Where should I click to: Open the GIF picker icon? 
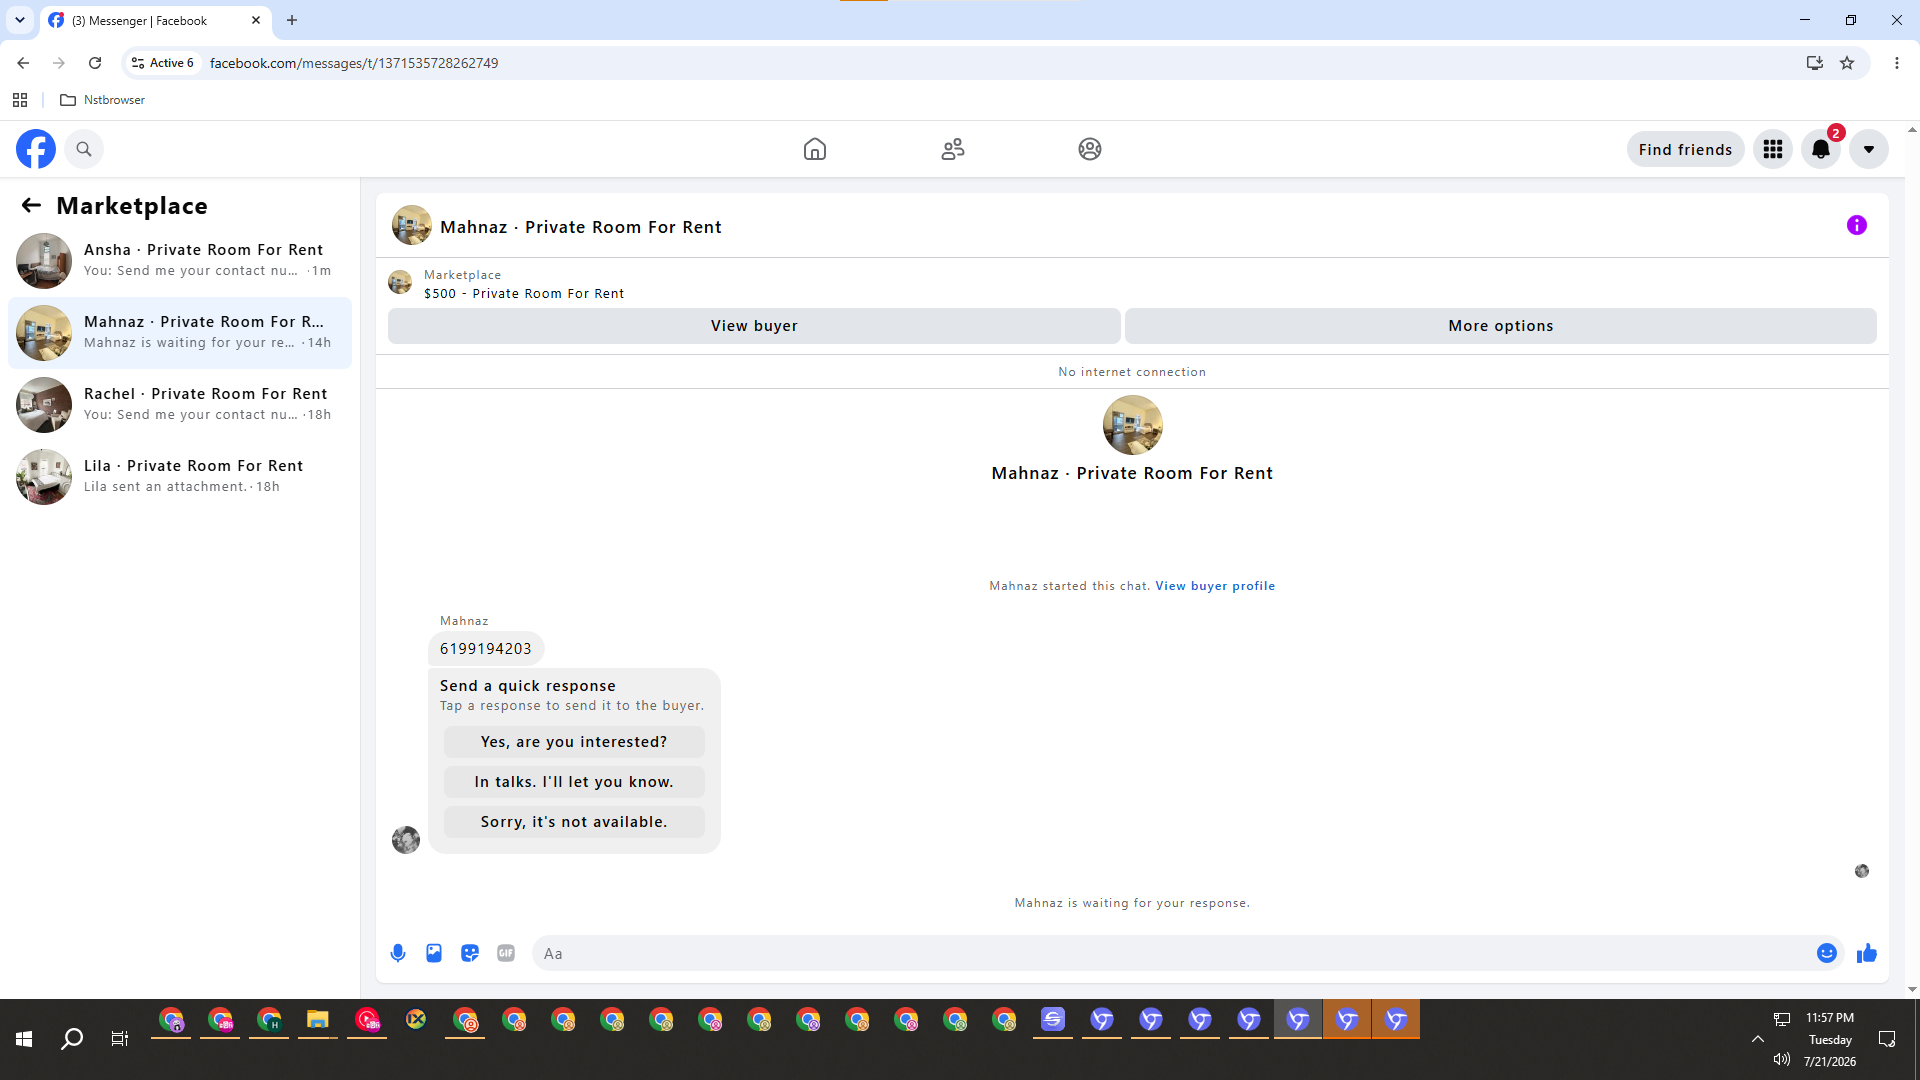tap(506, 953)
